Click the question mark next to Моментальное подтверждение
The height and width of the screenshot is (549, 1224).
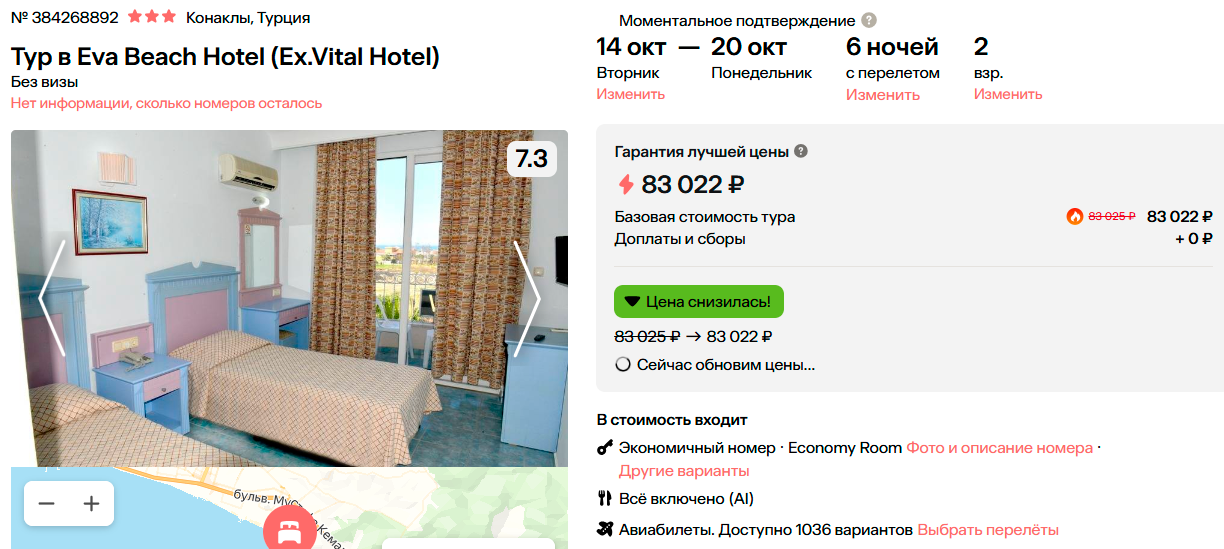[x=869, y=20]
